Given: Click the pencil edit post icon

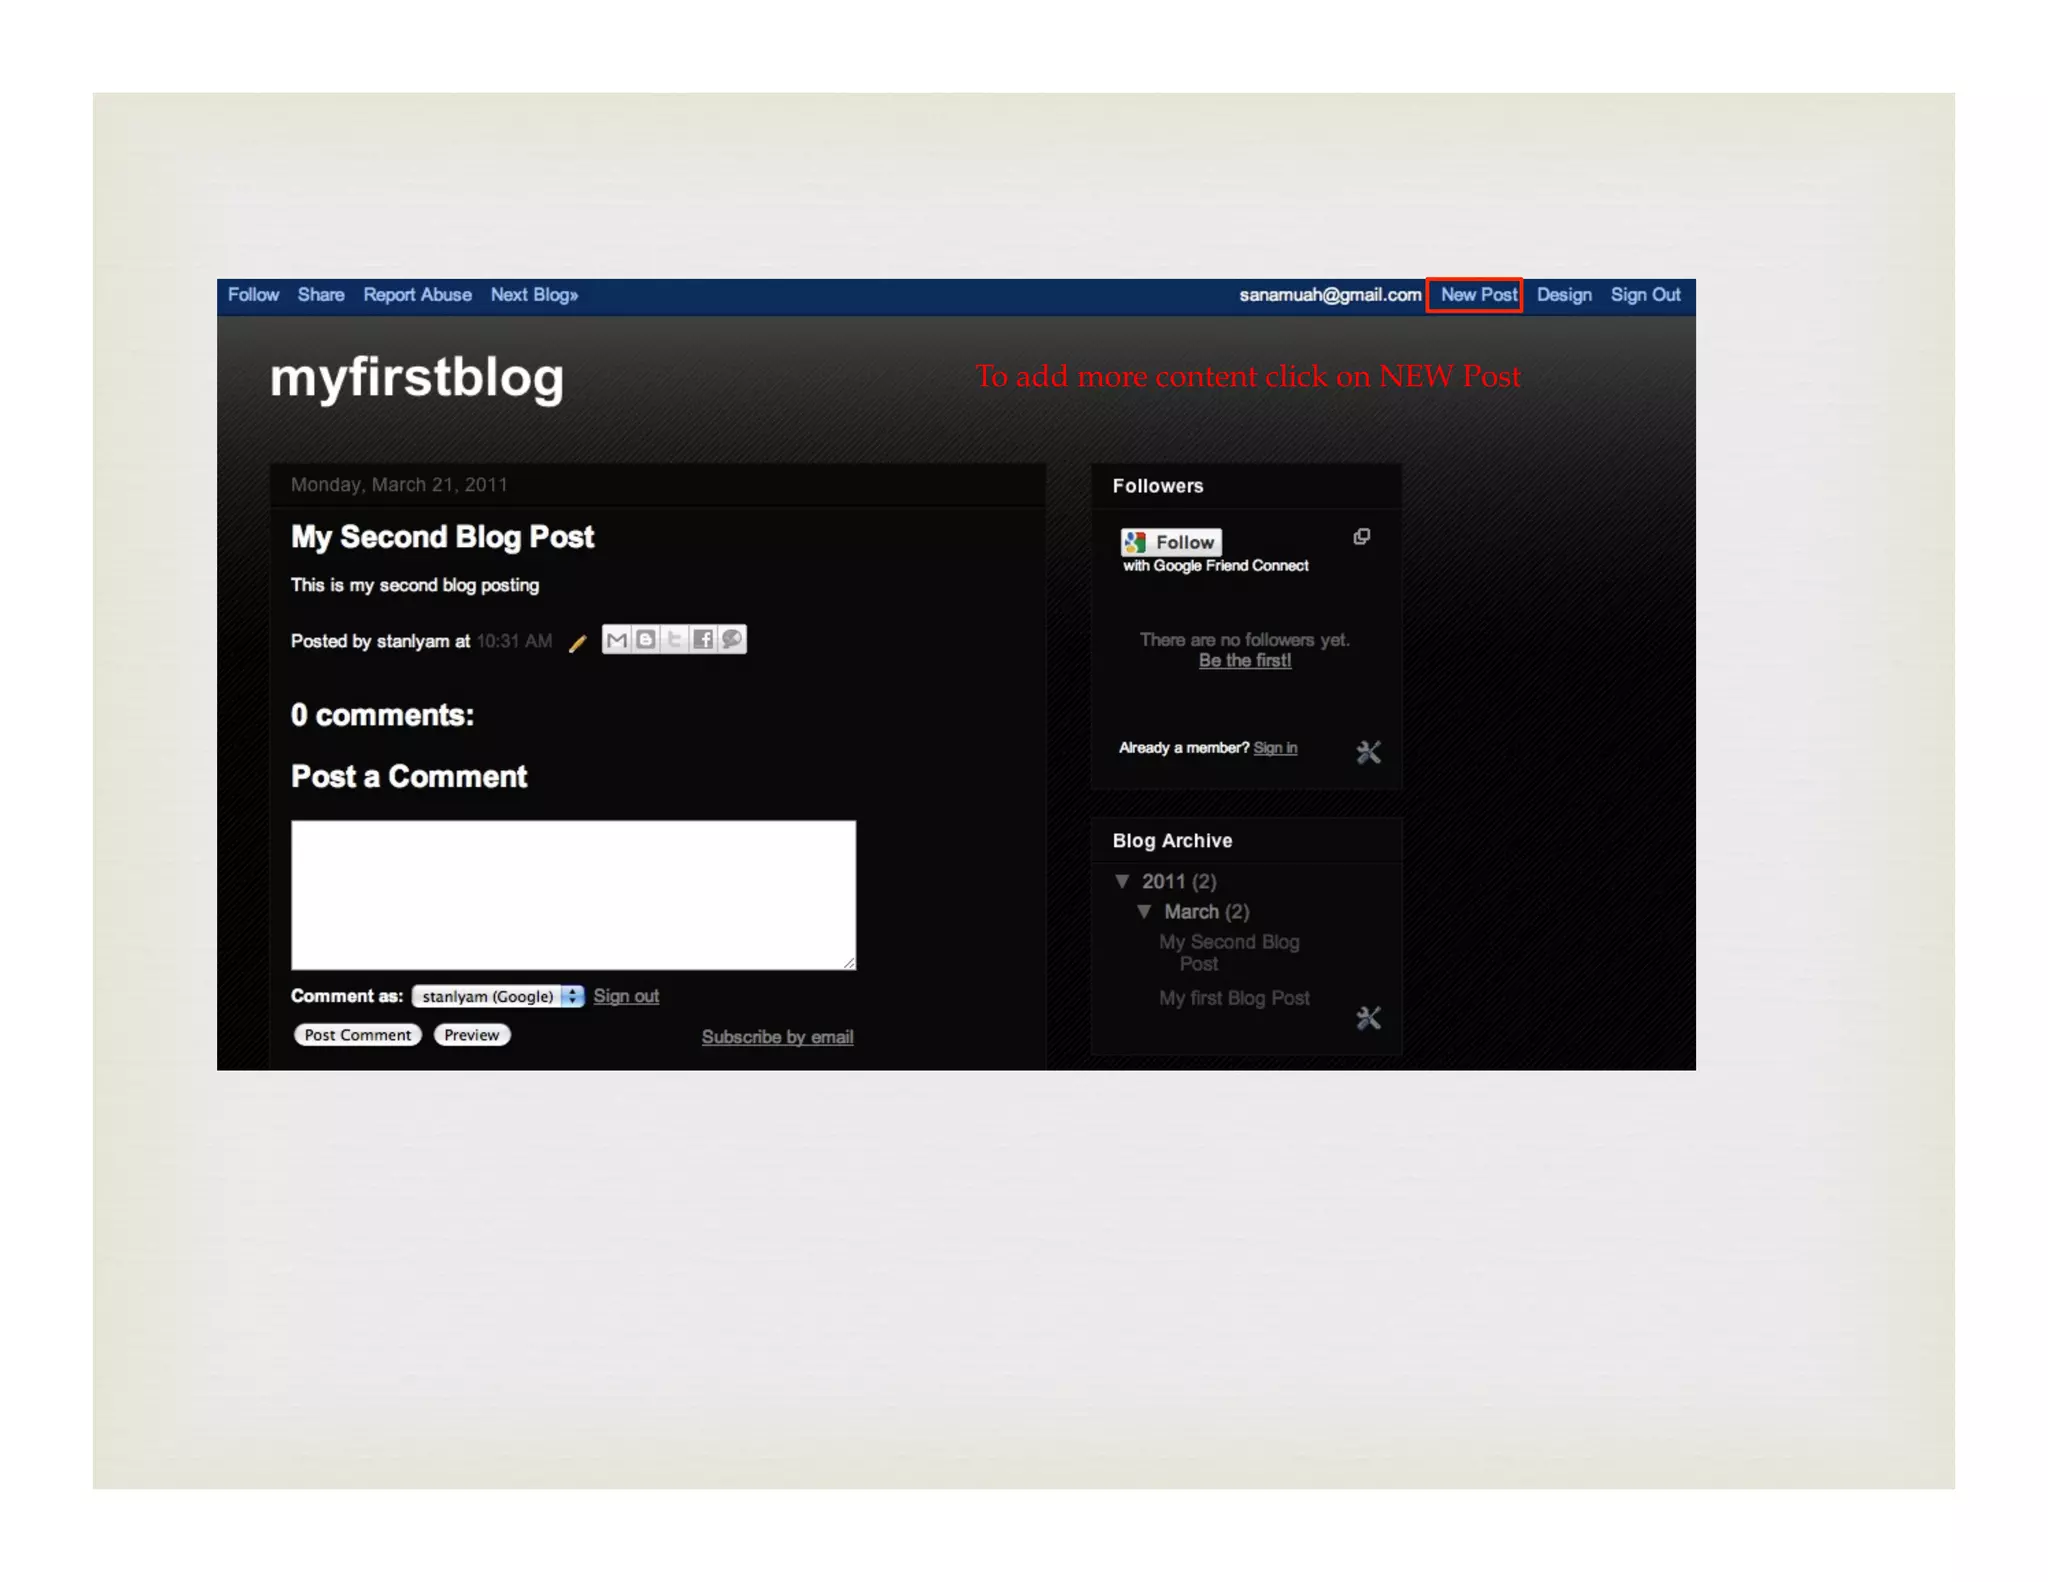Looking at the screenshot, I should [x=577, y=643].
